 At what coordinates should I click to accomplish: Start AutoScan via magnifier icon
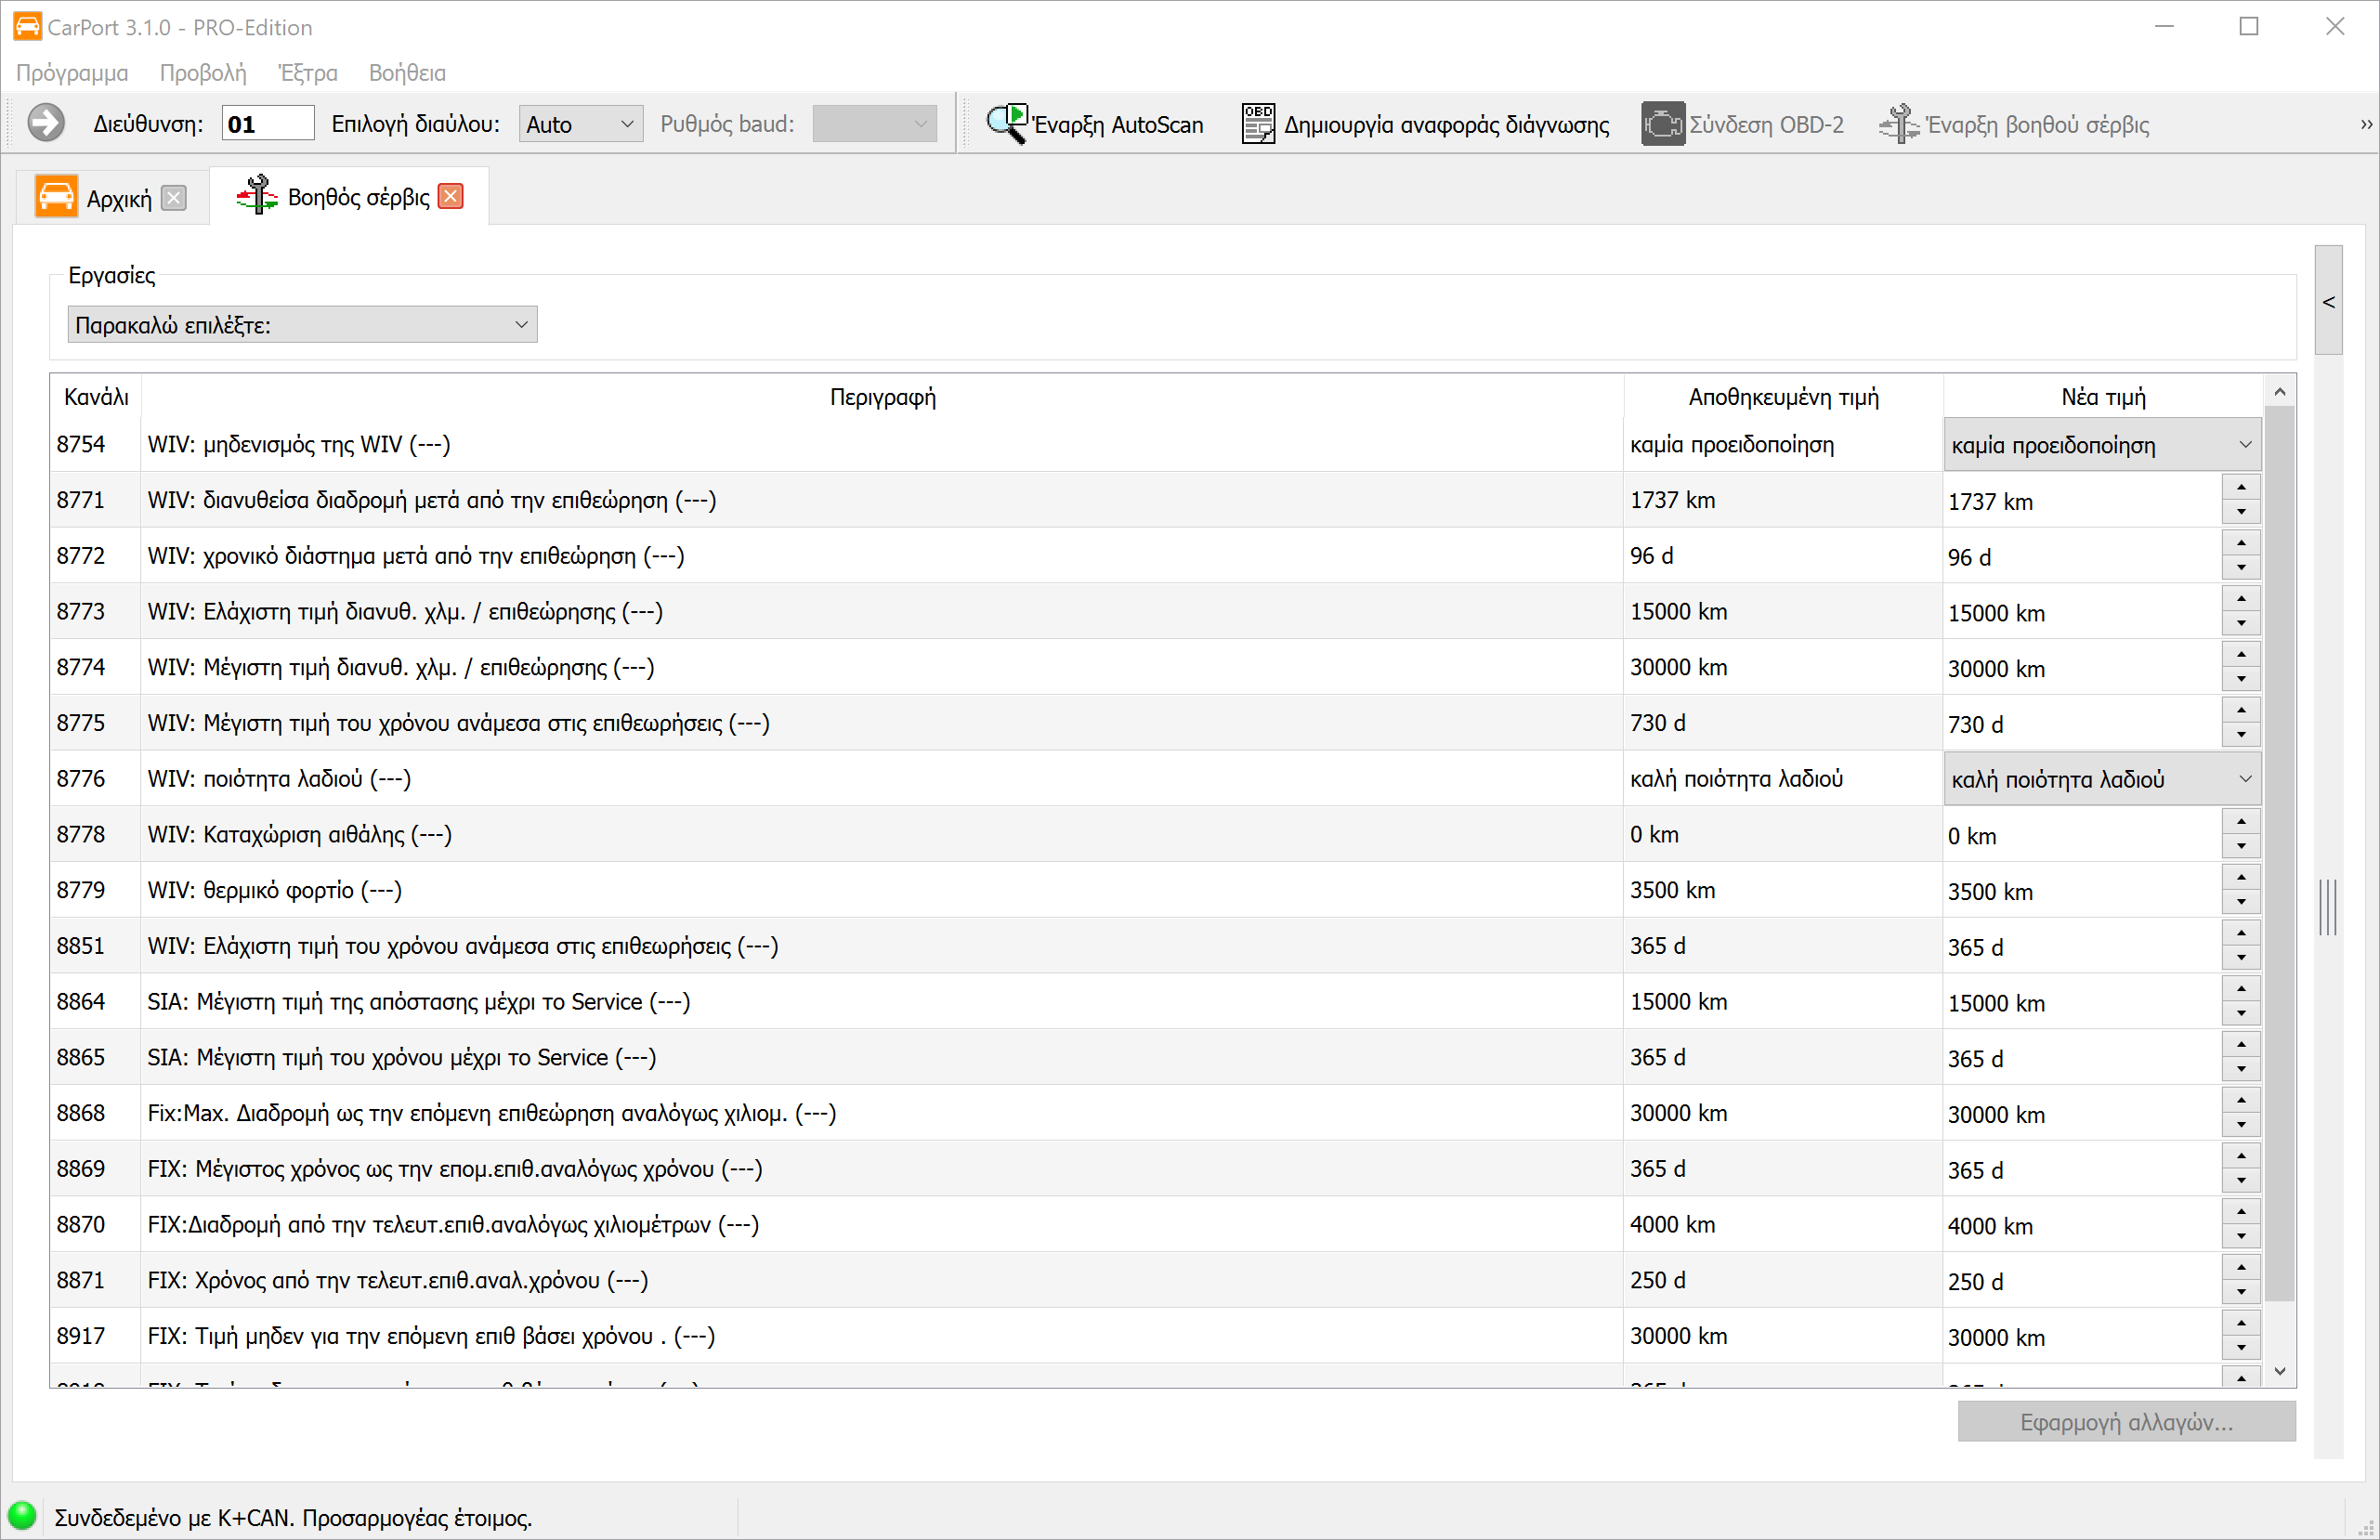(1006, 124)
